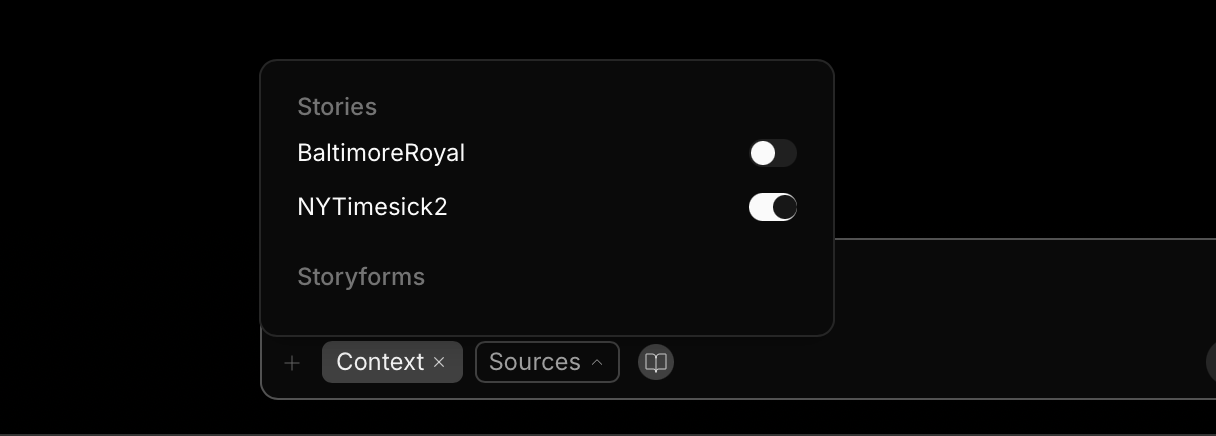Click the dark knob on the NYTimesick2 switch
The image size is (1216, 436).
click(x=785, y=207)
